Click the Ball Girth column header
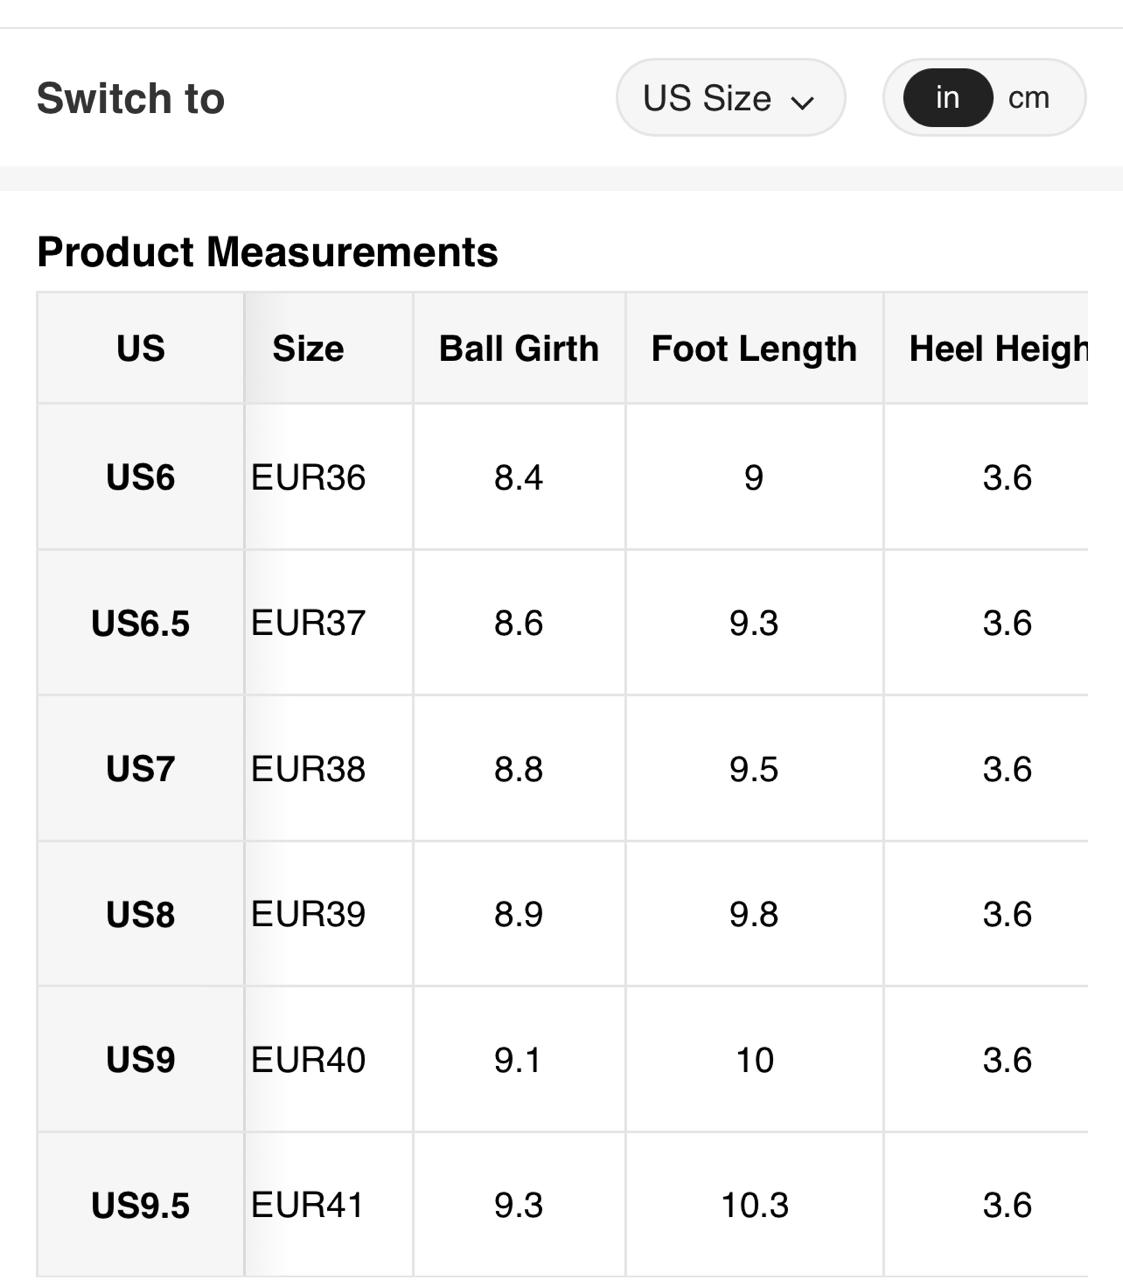The image size is (1123, 1280). point(518,349)
